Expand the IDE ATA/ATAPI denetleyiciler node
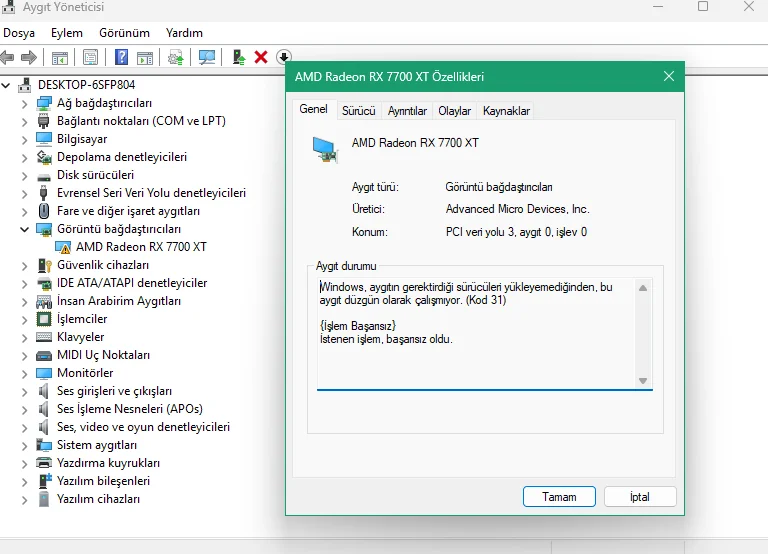 point(24,284)
